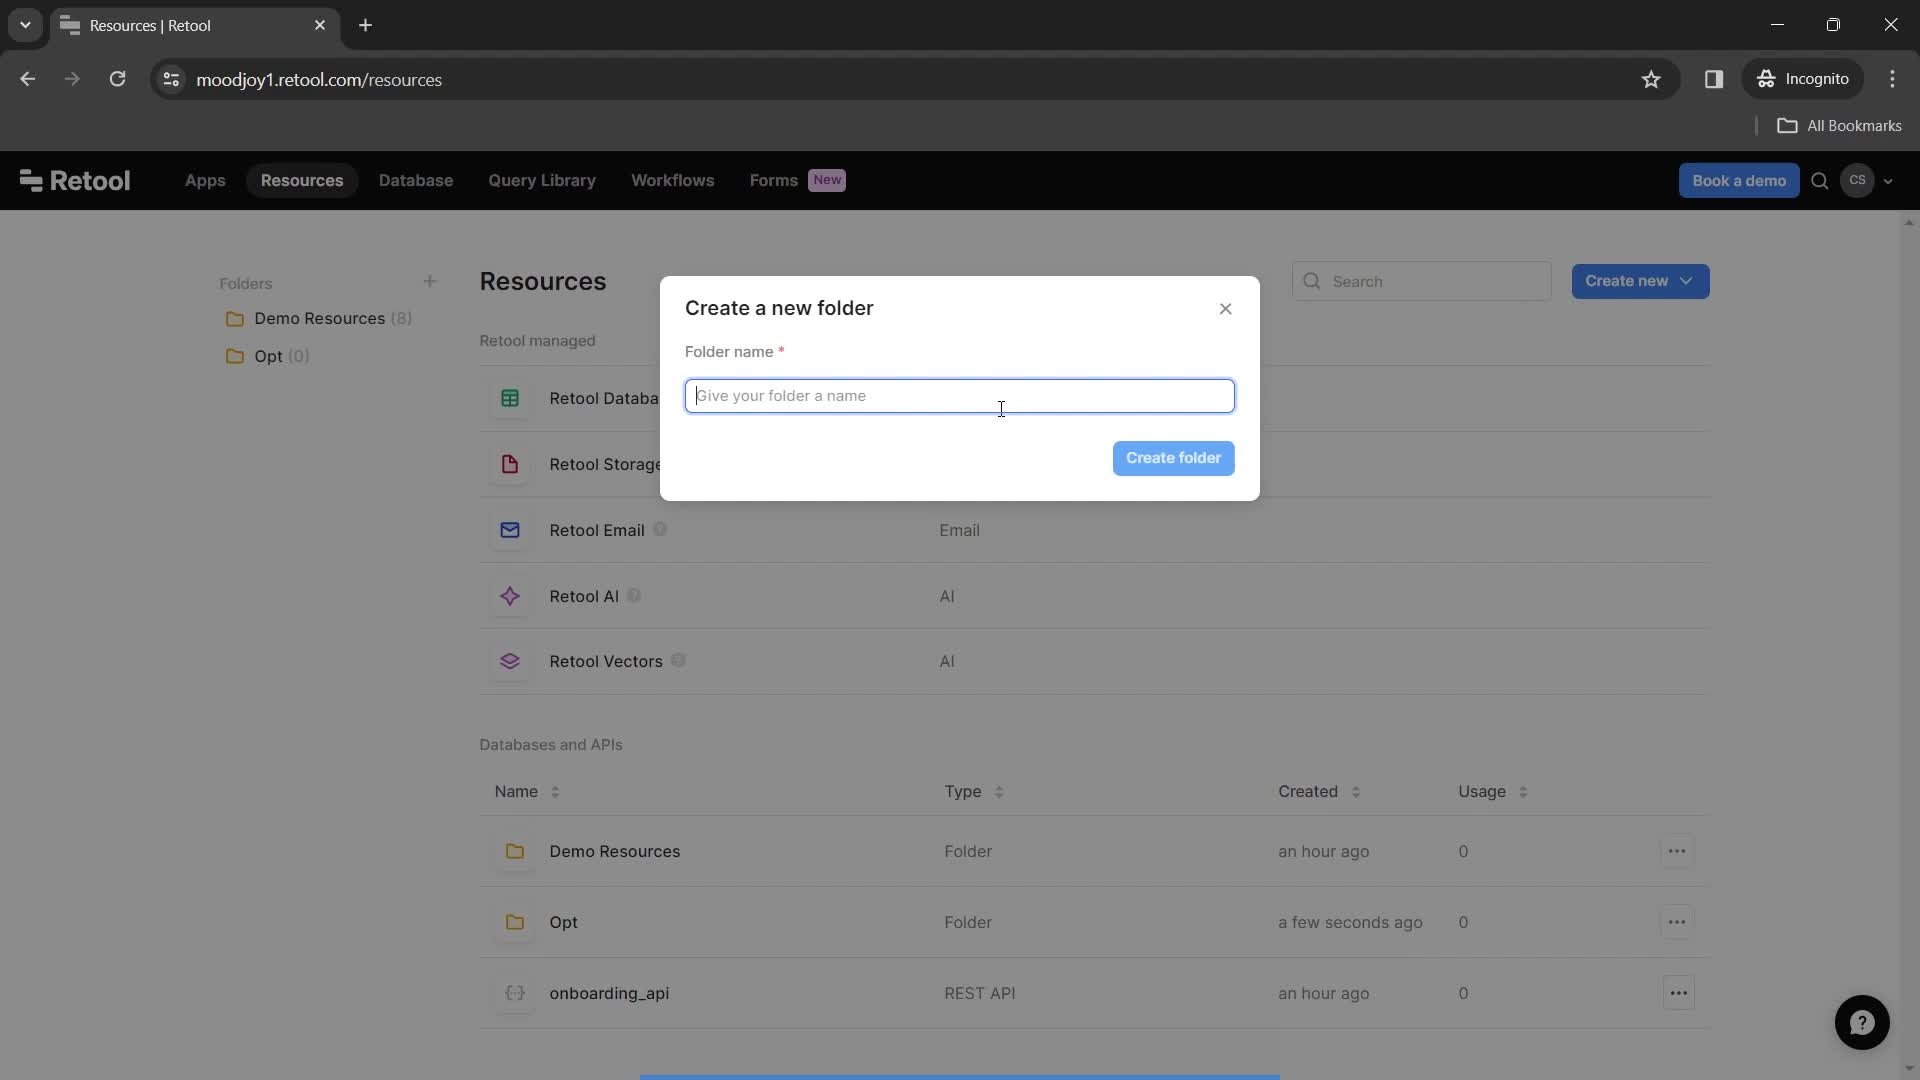Click the Create new dropdown arrow
1920x1080 pixels.
(x=1687, y=281)
